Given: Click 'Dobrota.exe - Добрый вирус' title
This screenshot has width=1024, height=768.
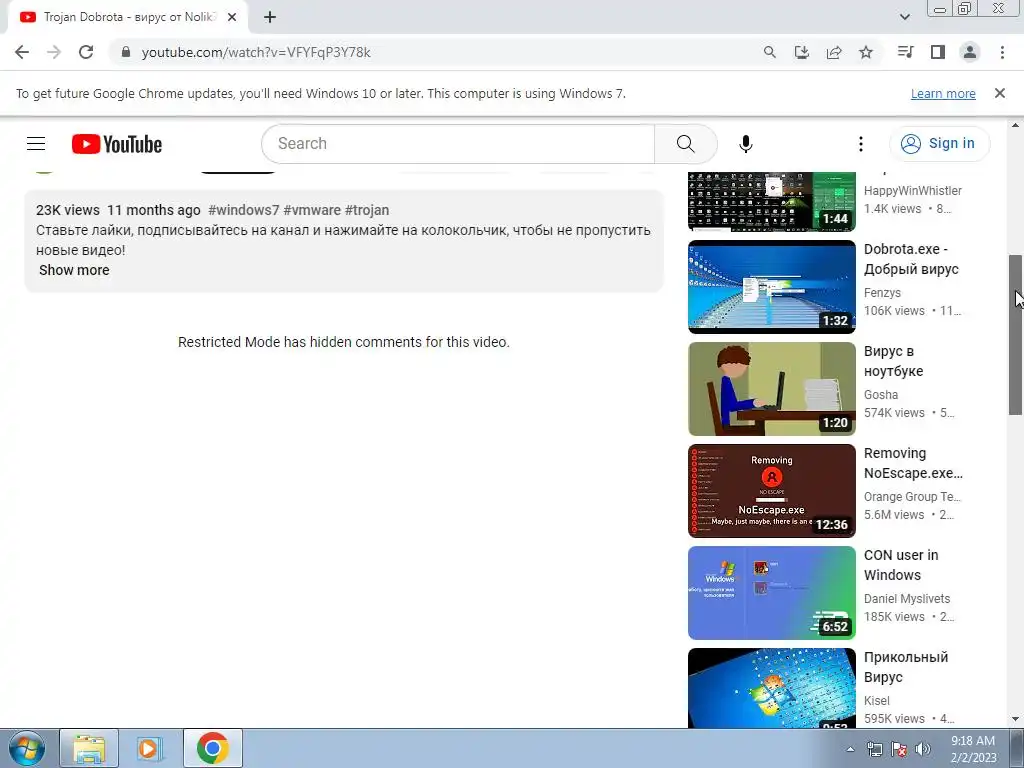Looking at the screenshot, I should point(911,259).
